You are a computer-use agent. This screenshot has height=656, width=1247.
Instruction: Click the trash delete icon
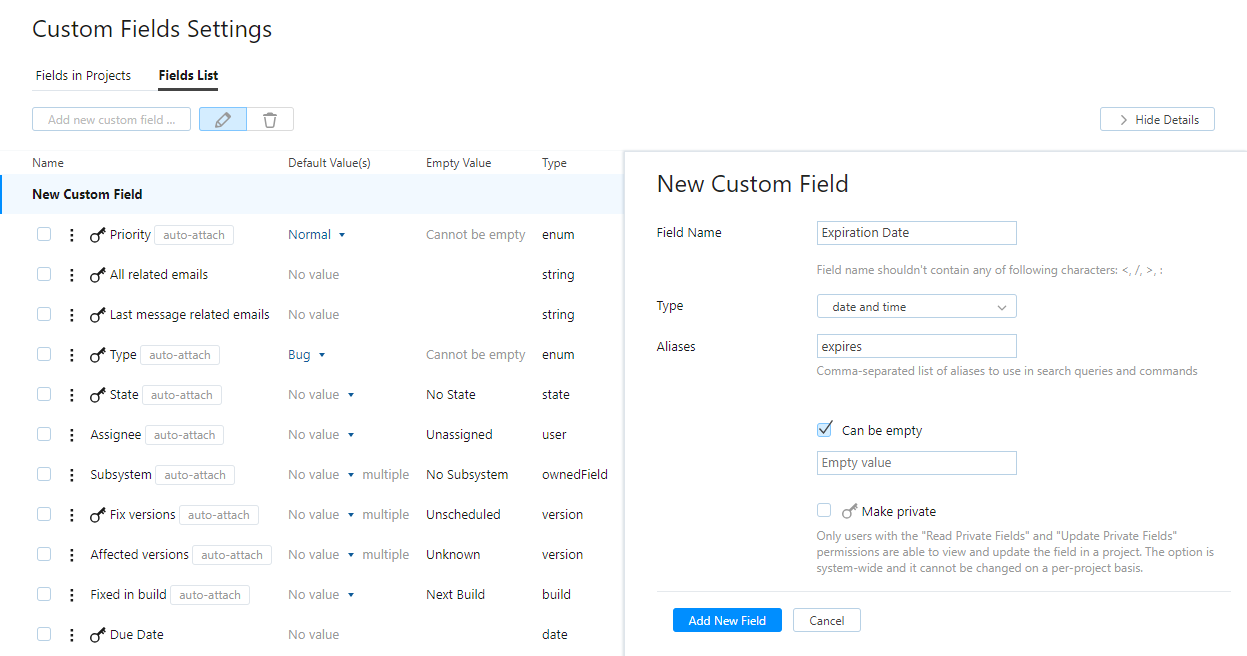pyautogui.click(x=270, y=120)
